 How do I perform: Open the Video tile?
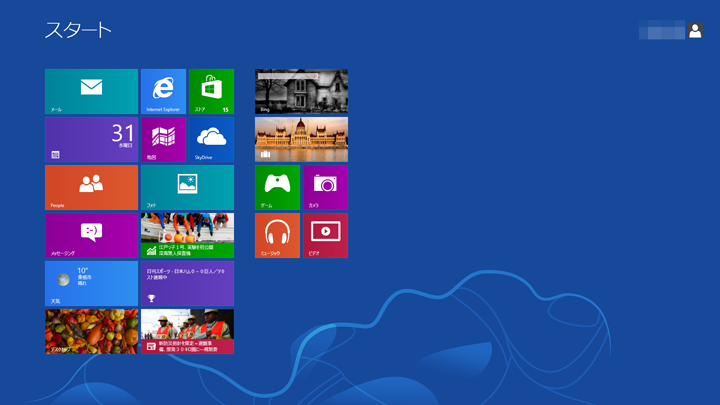[x=326, y=236]
